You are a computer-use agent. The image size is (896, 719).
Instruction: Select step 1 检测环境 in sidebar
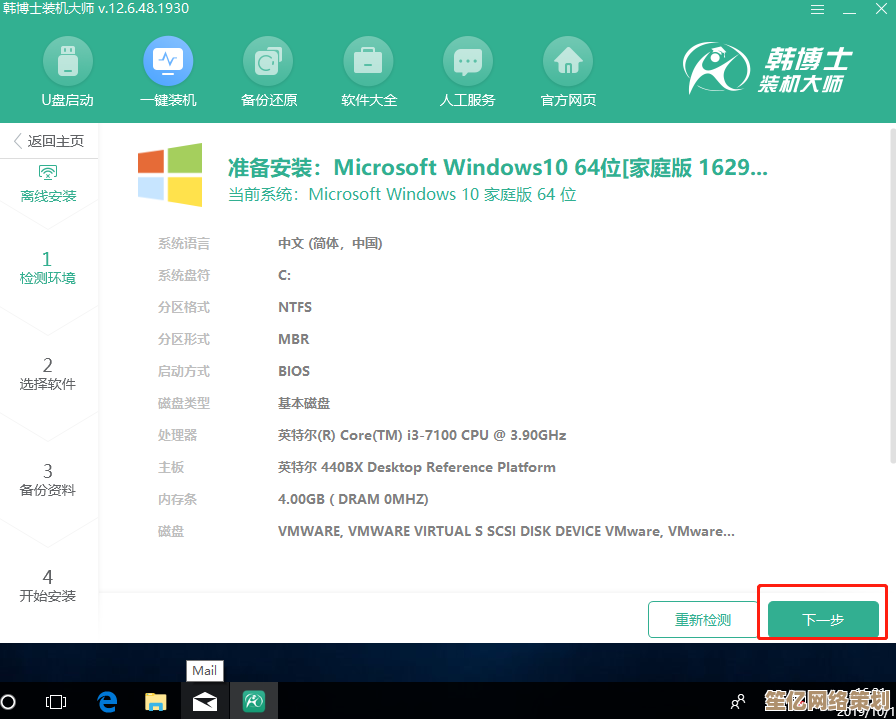[48, 268]
